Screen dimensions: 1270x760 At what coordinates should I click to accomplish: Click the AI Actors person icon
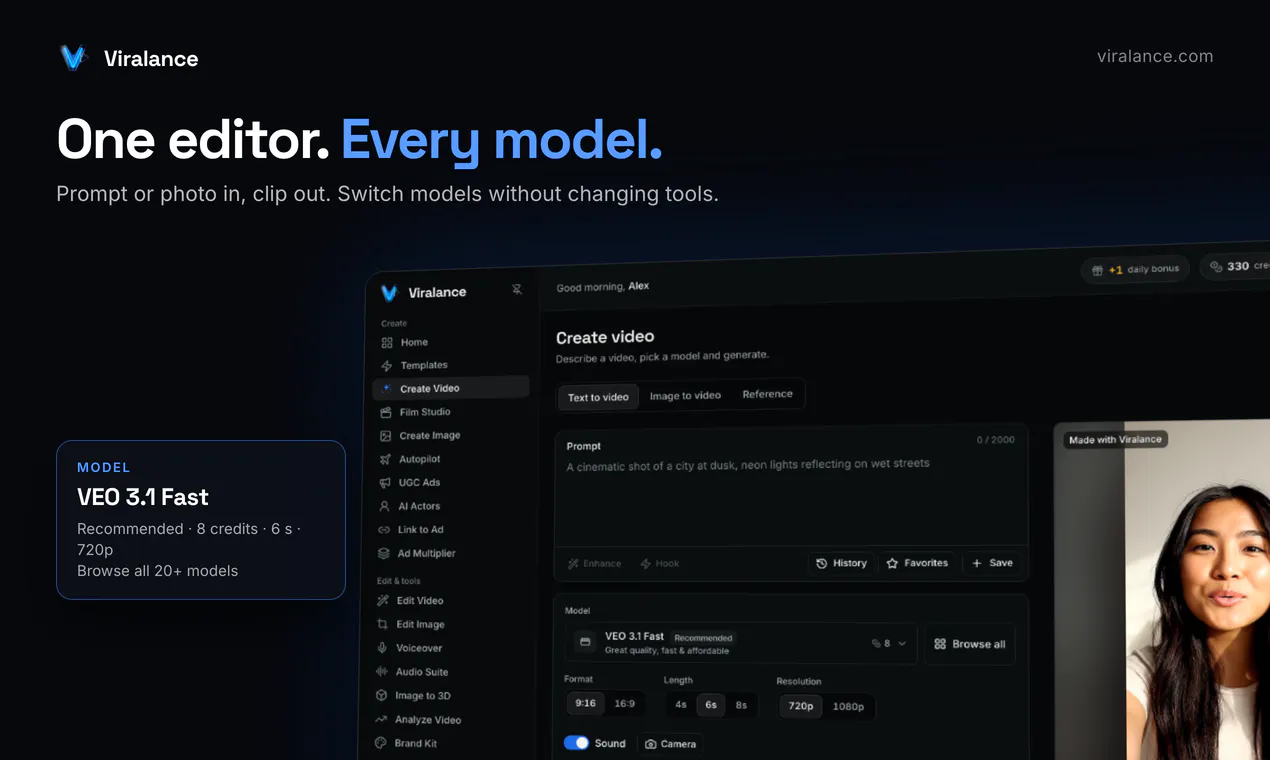(384, 506)
